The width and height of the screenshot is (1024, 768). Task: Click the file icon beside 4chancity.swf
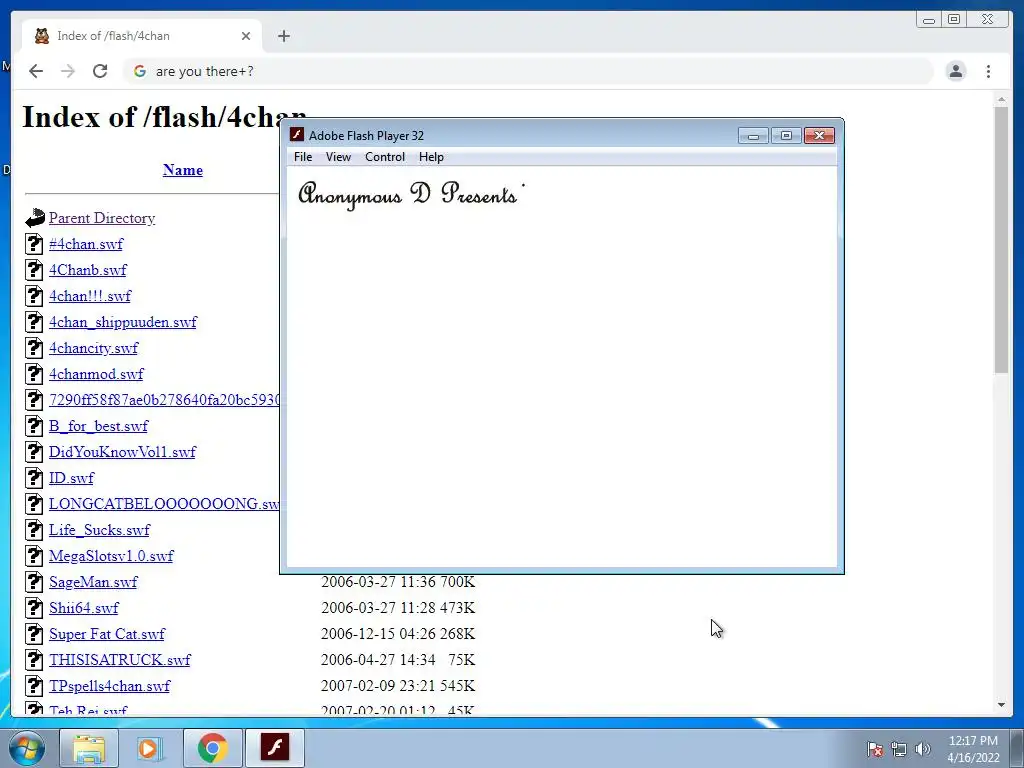pyautogui.click(x=34, y=348)
